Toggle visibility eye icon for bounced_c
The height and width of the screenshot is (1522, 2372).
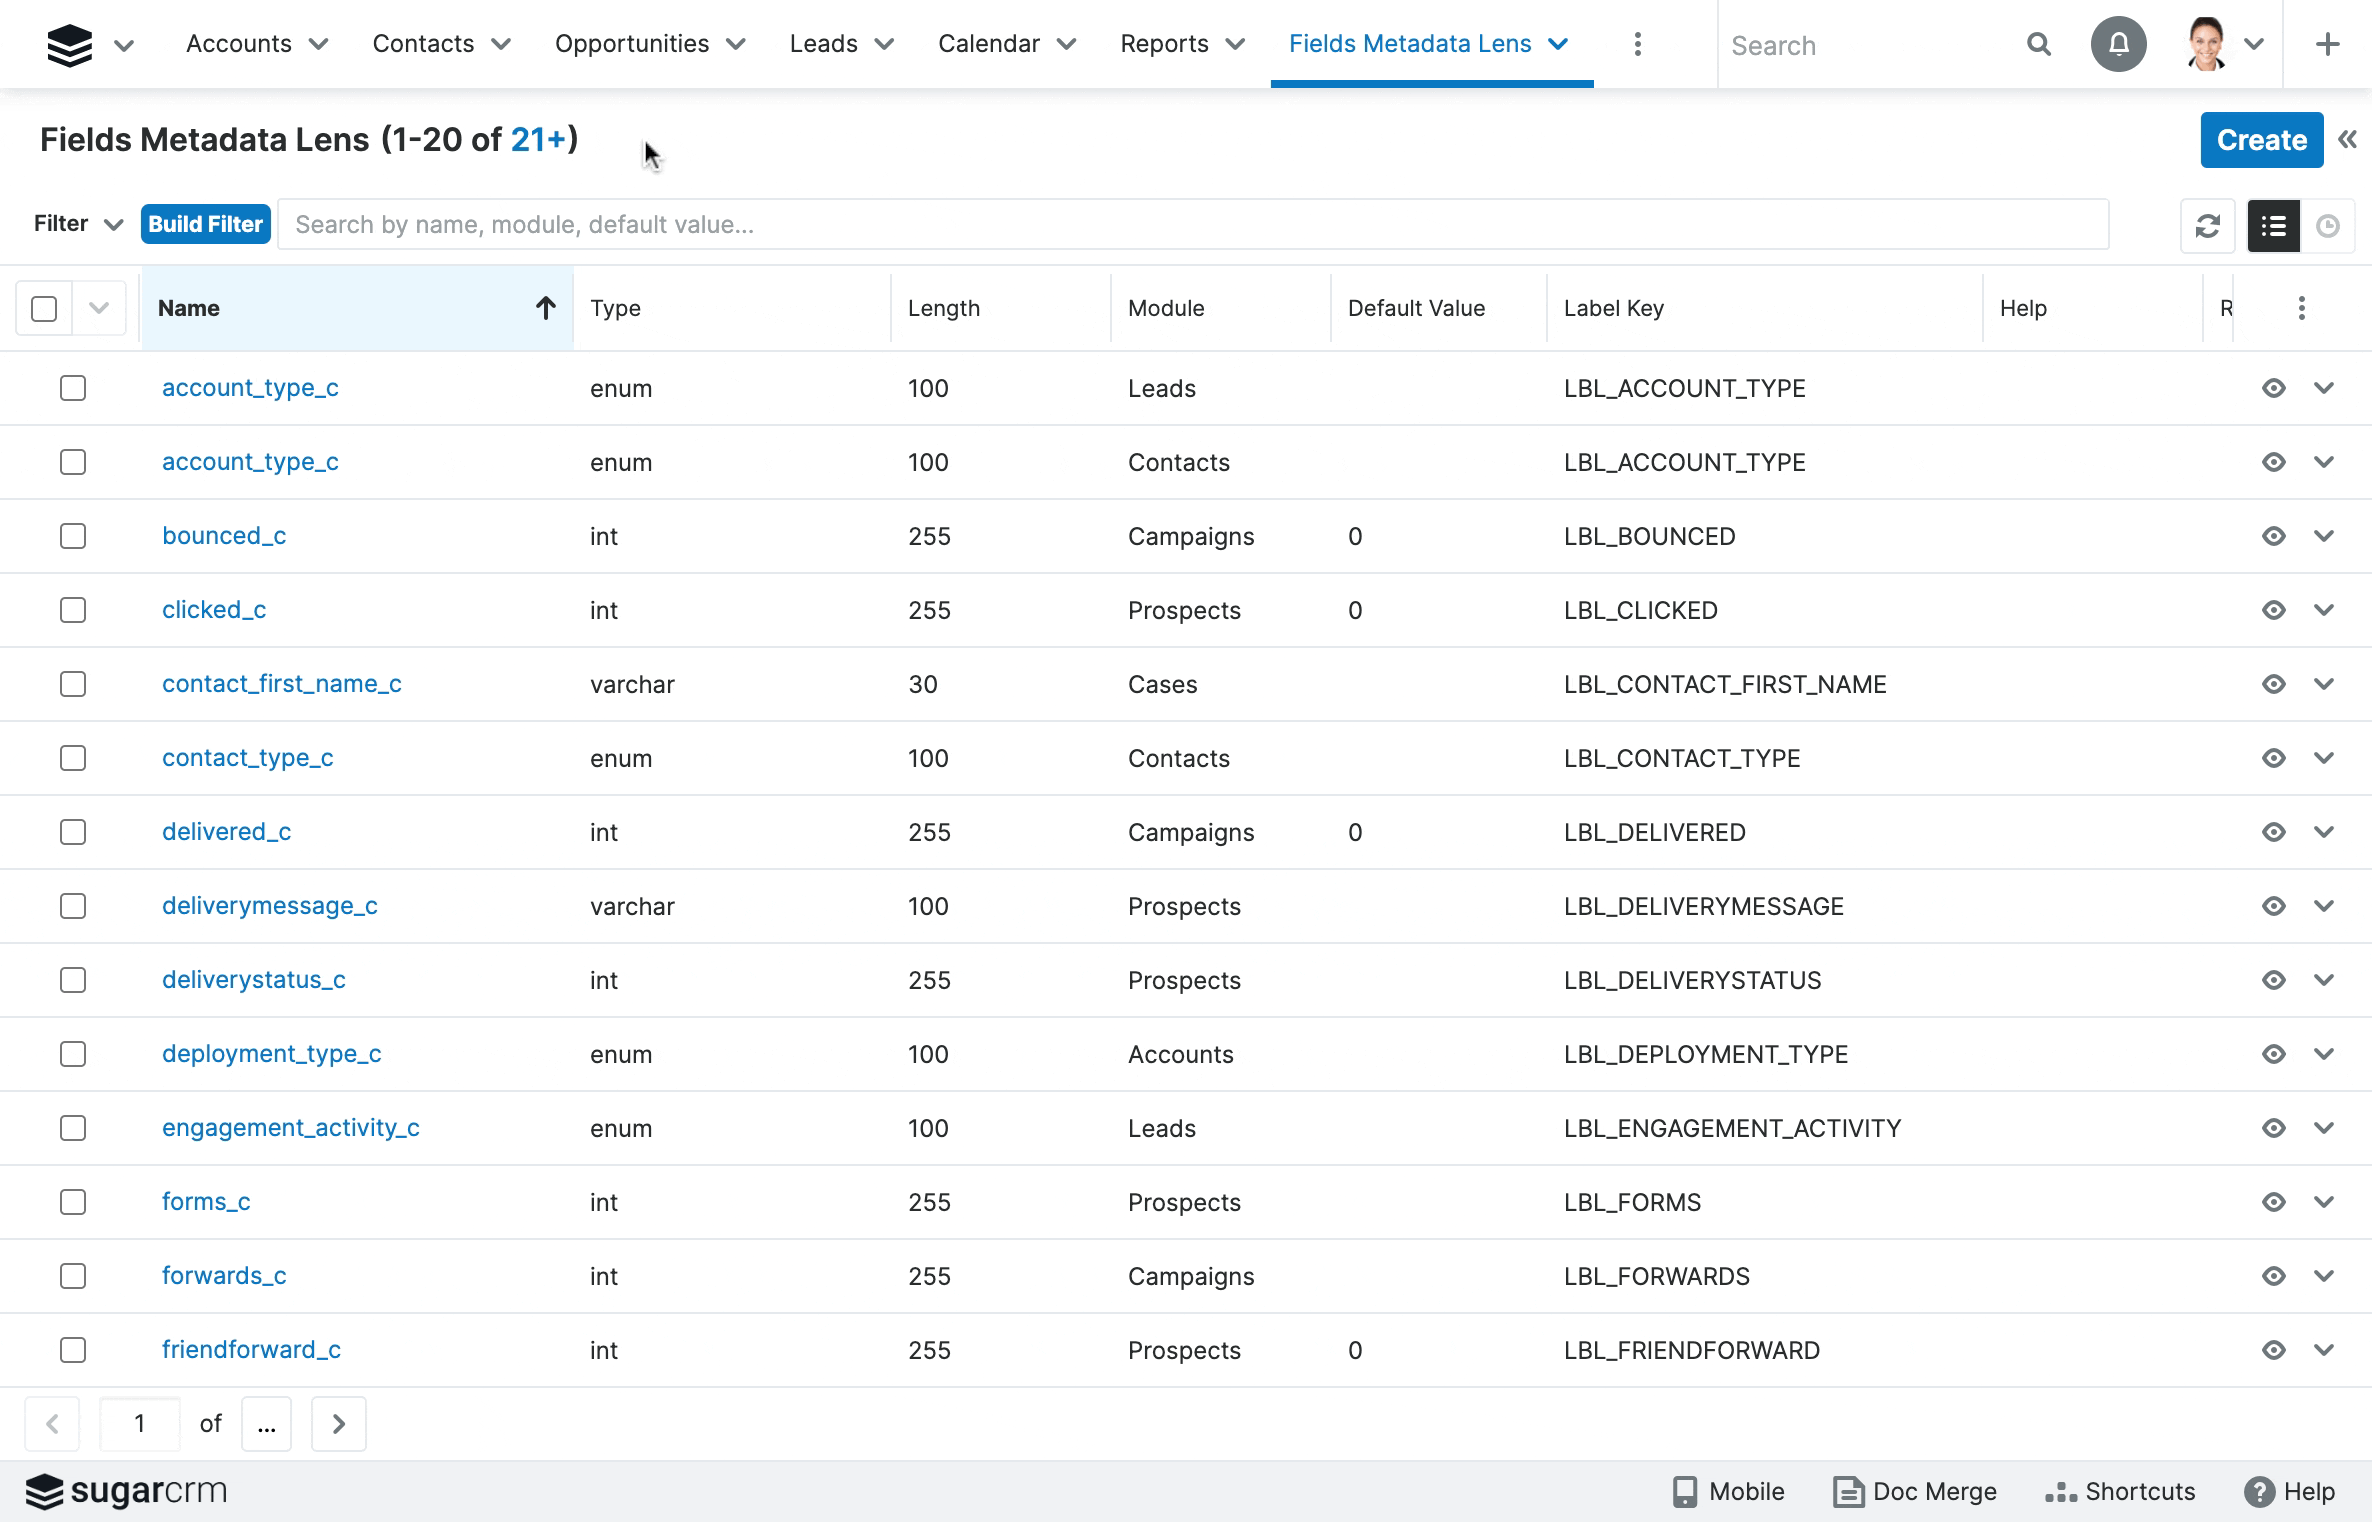tap(2273, 534)
